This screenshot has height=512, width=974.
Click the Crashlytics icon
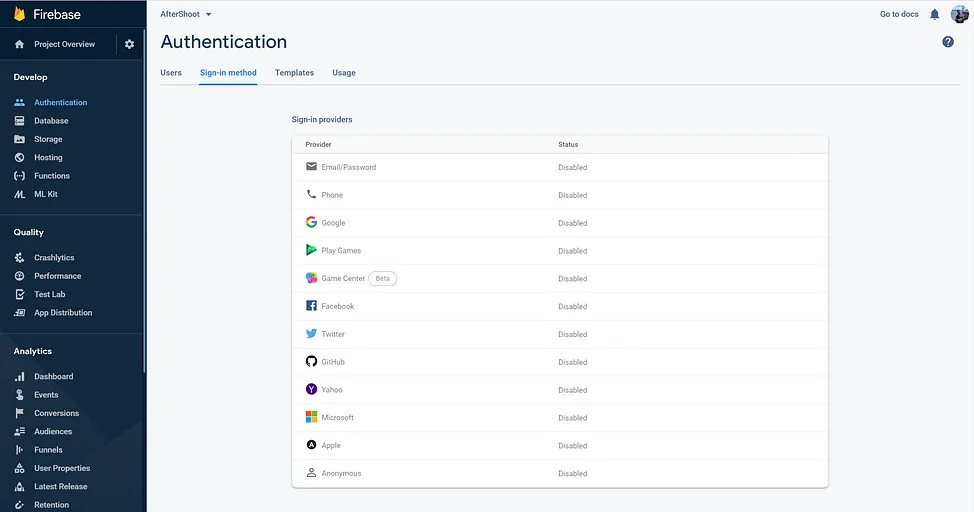point(19,257)
